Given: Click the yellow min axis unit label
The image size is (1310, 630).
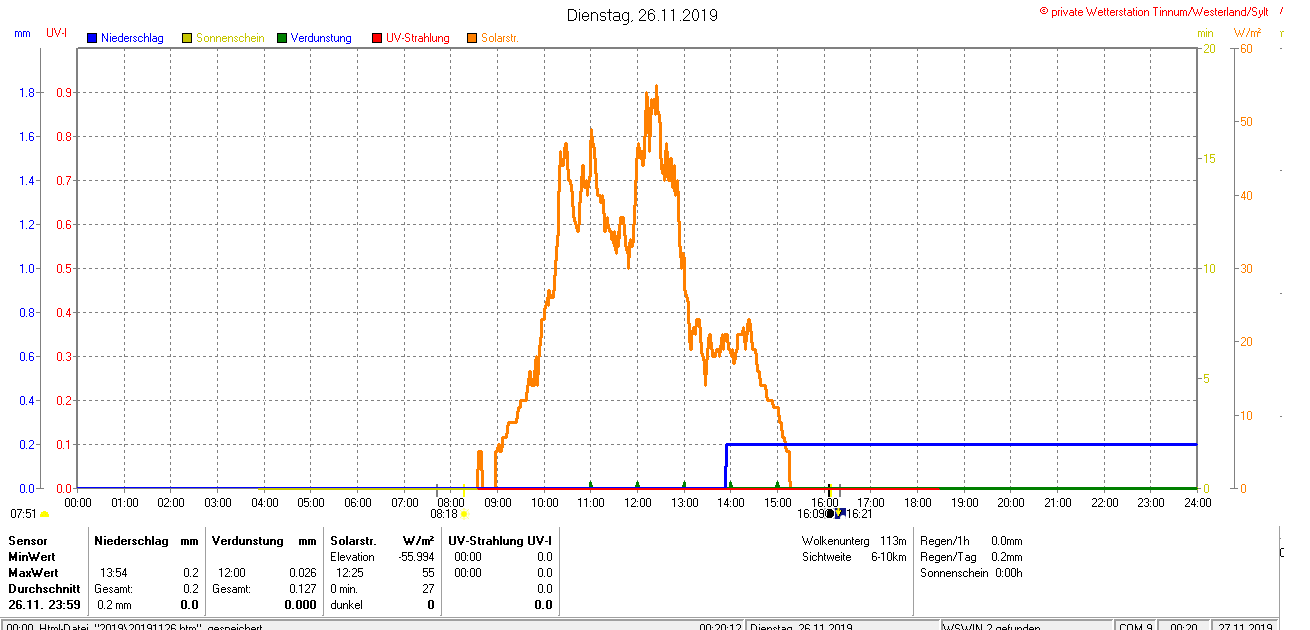Looking at the screenshot, I should click(x=1206, y=33).
